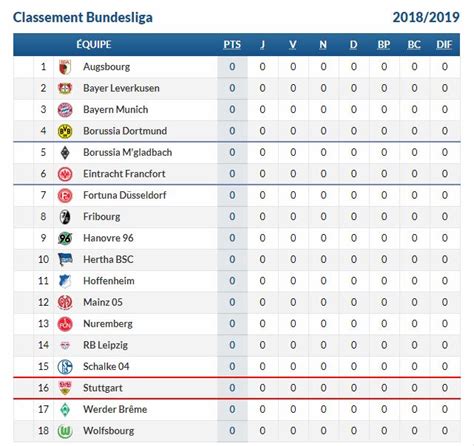
Task: Select the Bayern Munich club crest
Action: click(65, 110)
